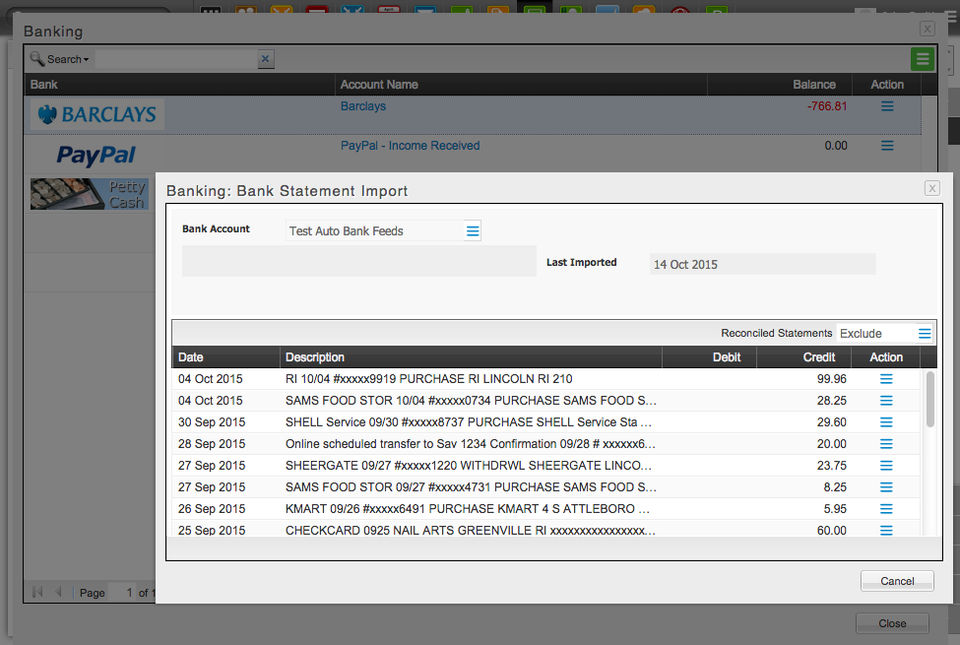Click the Banking search input field
This screenshot has width=960, height=645.
coord(176,59)
